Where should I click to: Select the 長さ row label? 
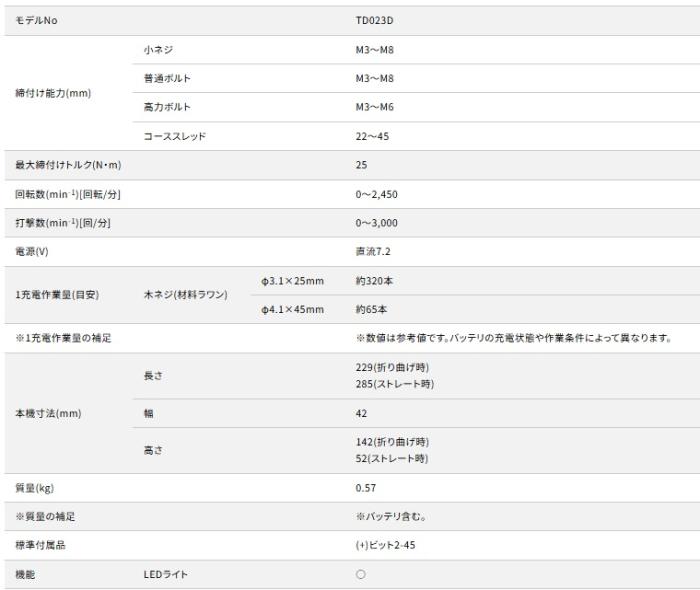point(153,376)
